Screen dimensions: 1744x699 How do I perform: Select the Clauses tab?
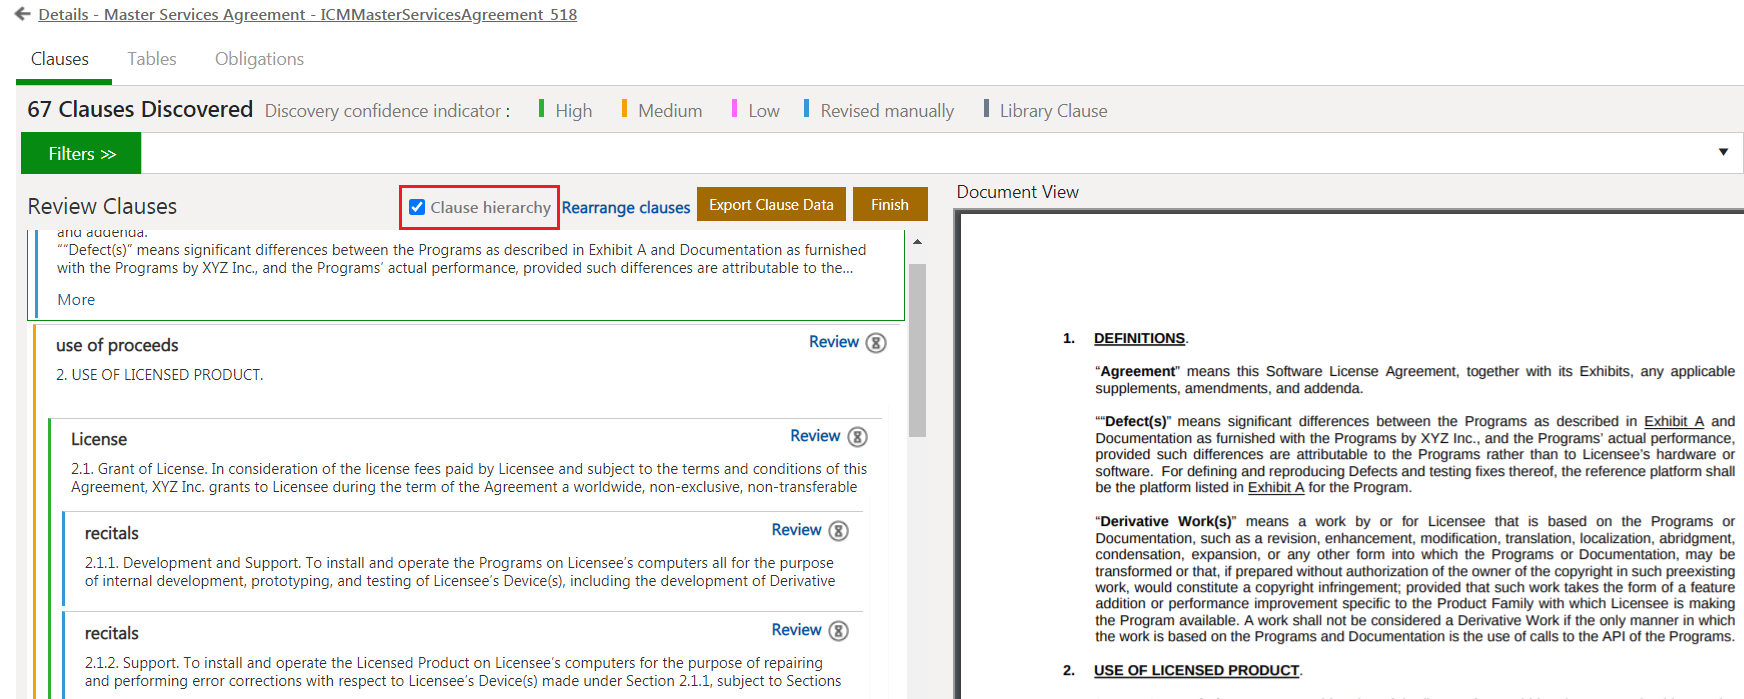tap(60, 59)
